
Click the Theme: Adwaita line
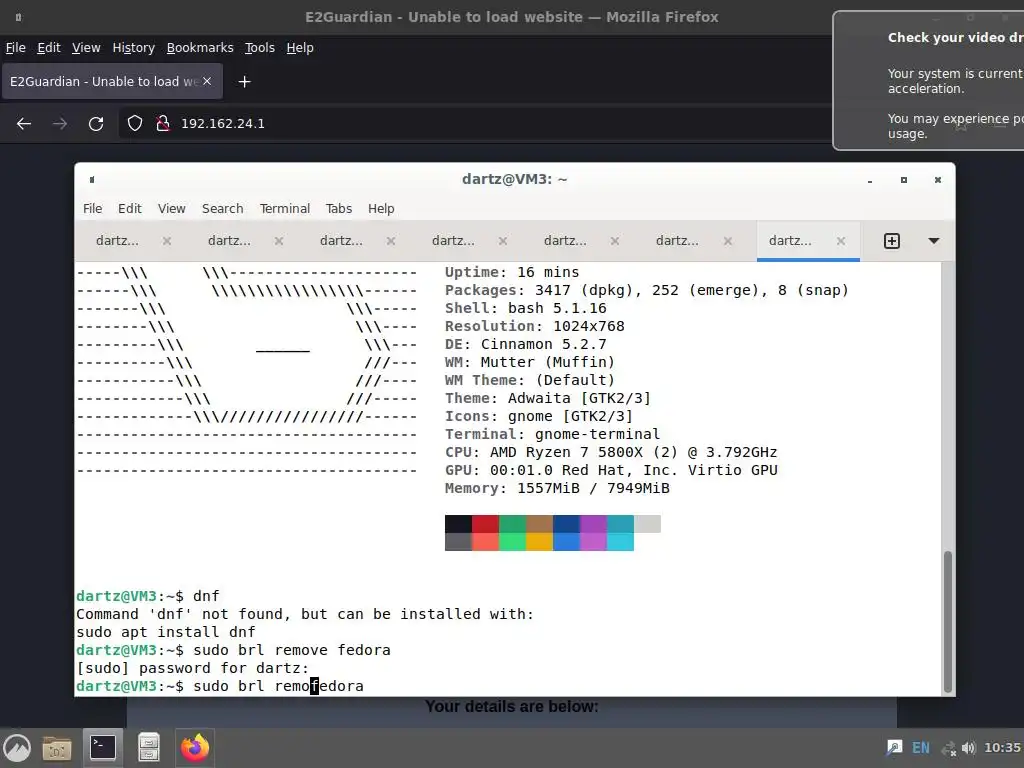click(x=548, y=398)
